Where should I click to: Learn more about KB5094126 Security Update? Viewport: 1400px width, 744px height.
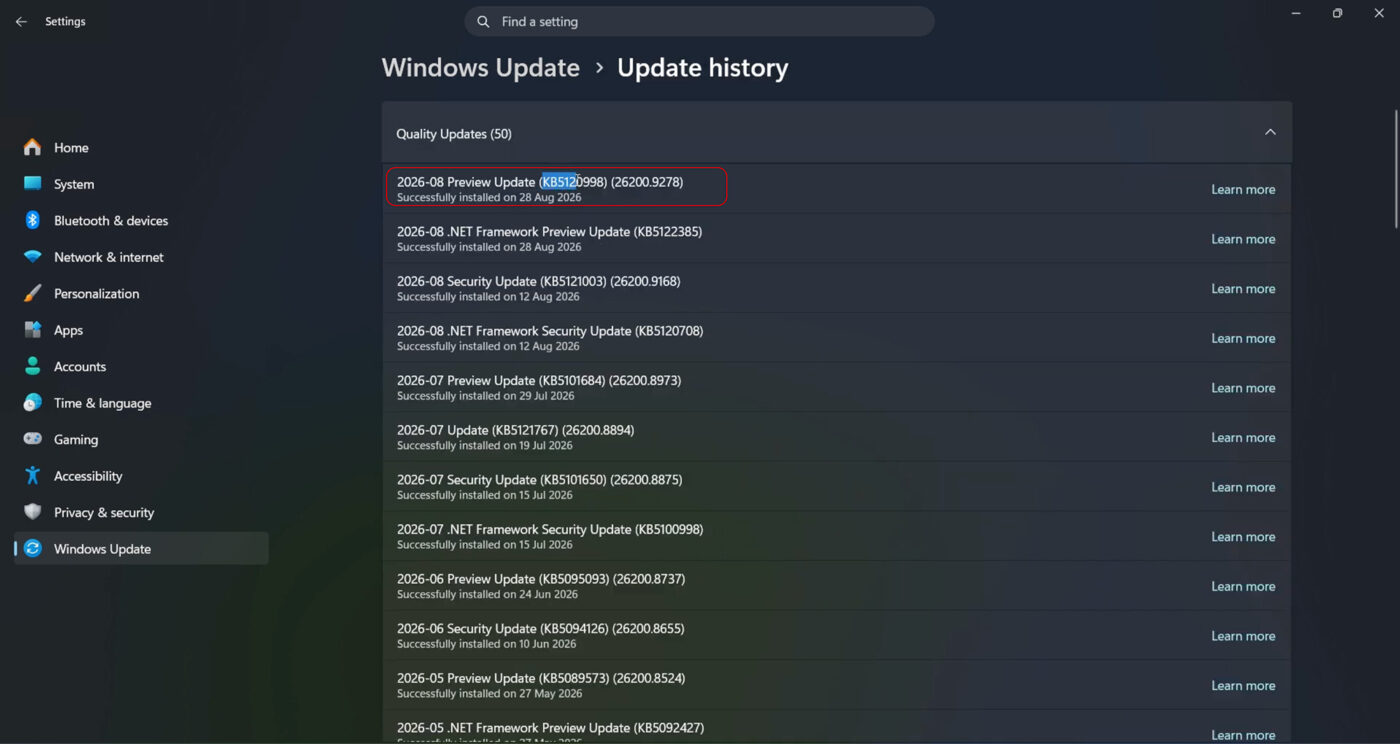tap(1243, 636)
